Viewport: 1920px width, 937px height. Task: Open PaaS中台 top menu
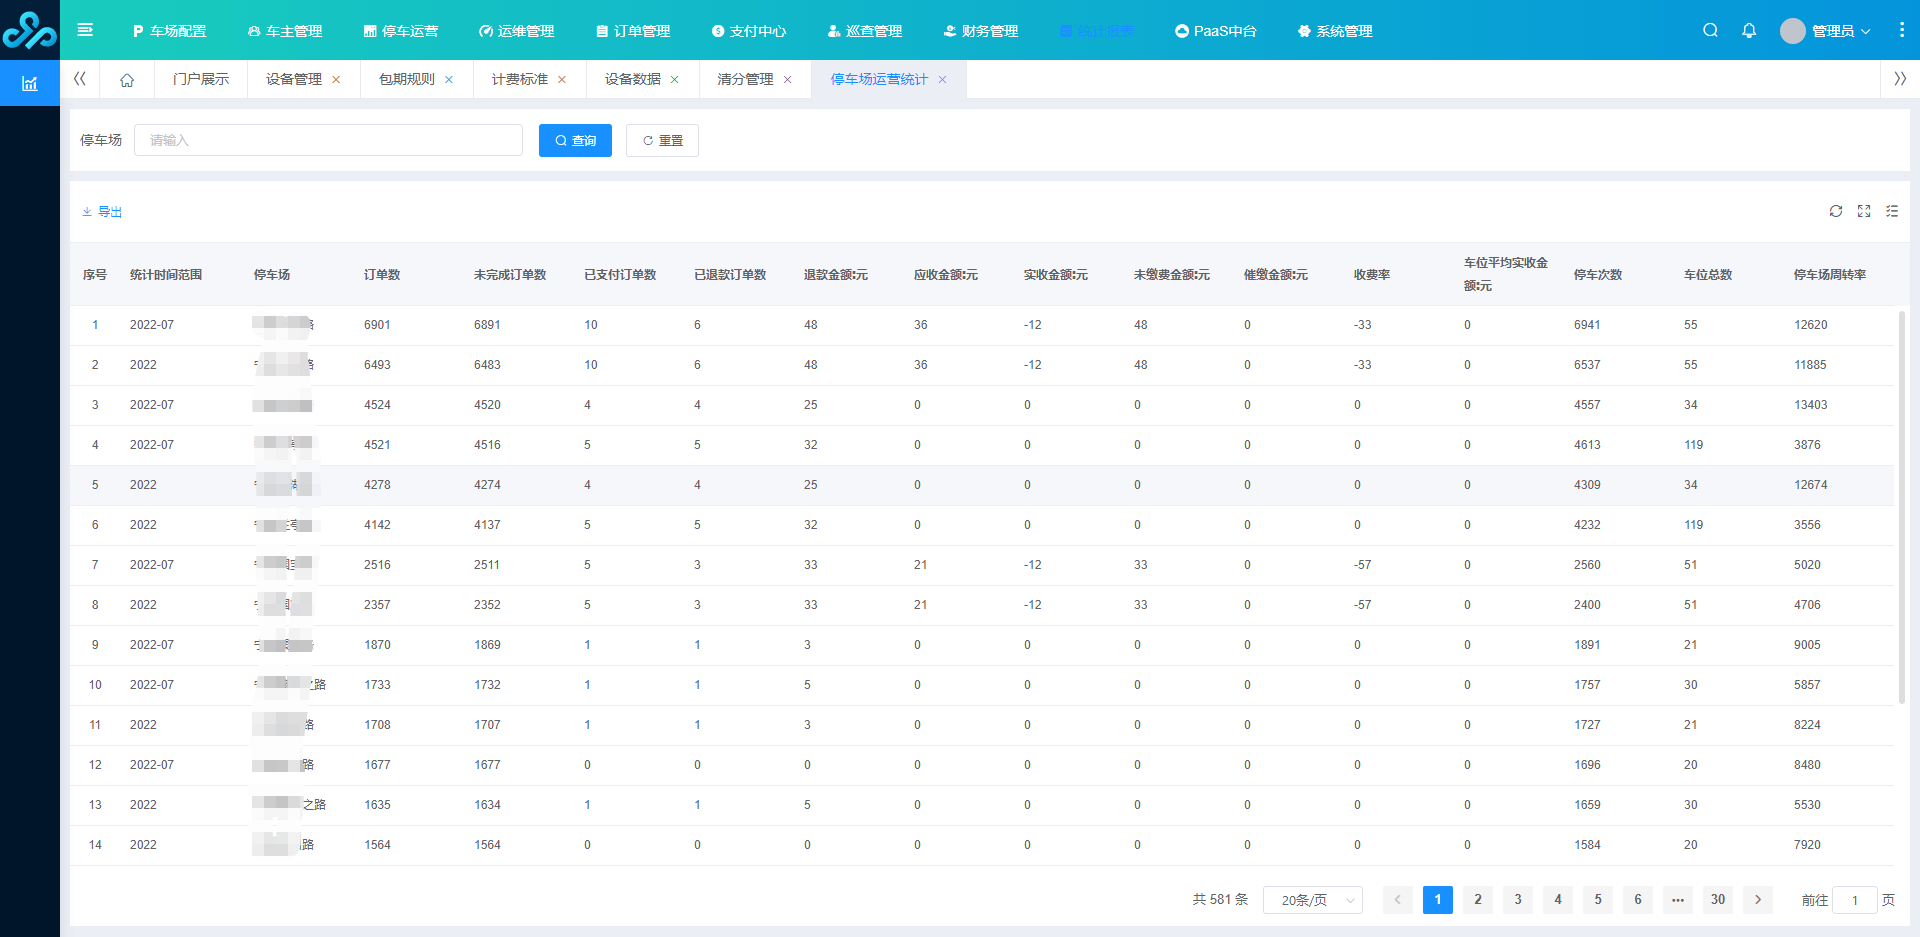[1216, 31]
